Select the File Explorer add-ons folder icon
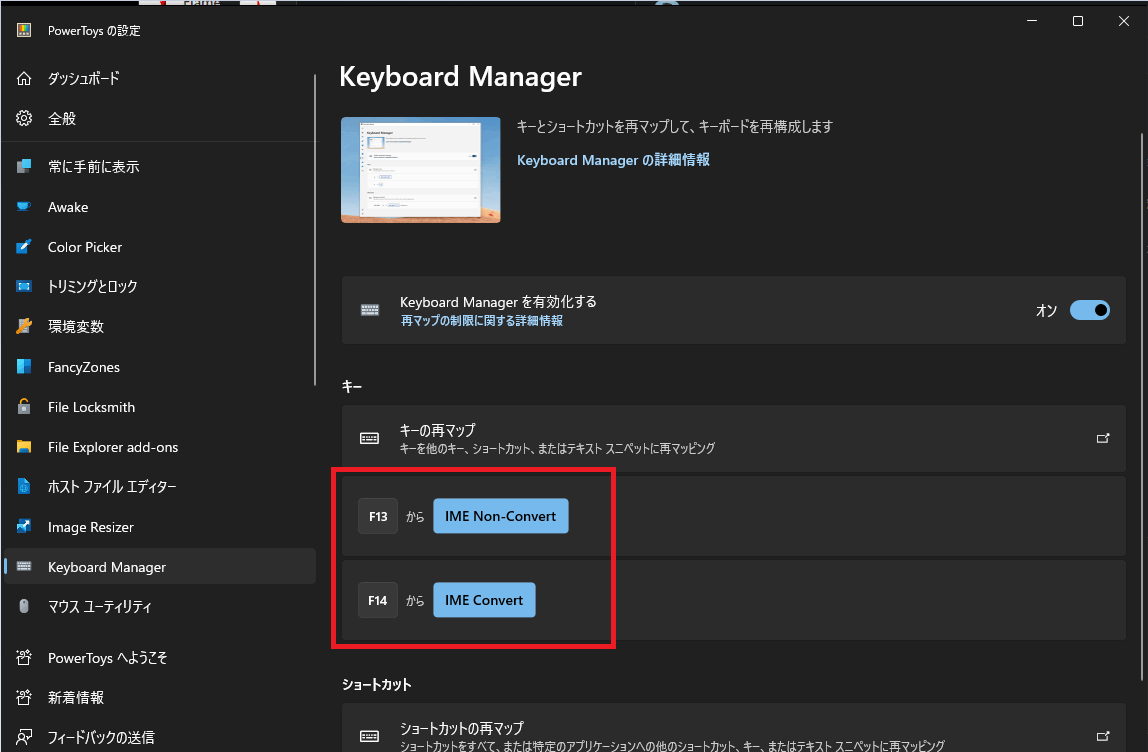 pyautogui.click(x=24, y=447)
